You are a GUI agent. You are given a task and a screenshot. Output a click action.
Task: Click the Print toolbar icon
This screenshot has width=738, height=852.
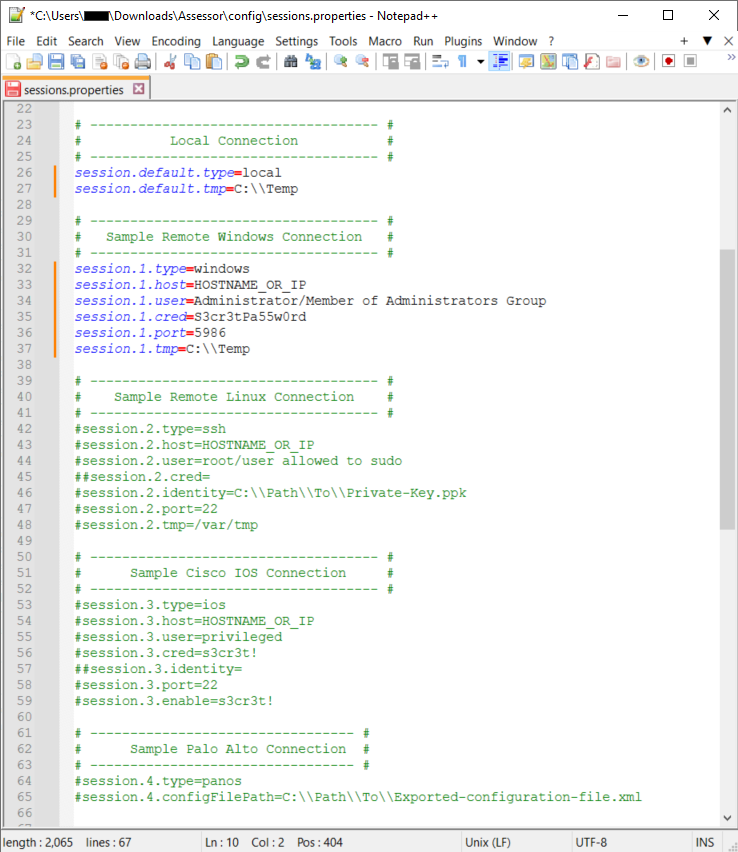[x=143, y=62]
